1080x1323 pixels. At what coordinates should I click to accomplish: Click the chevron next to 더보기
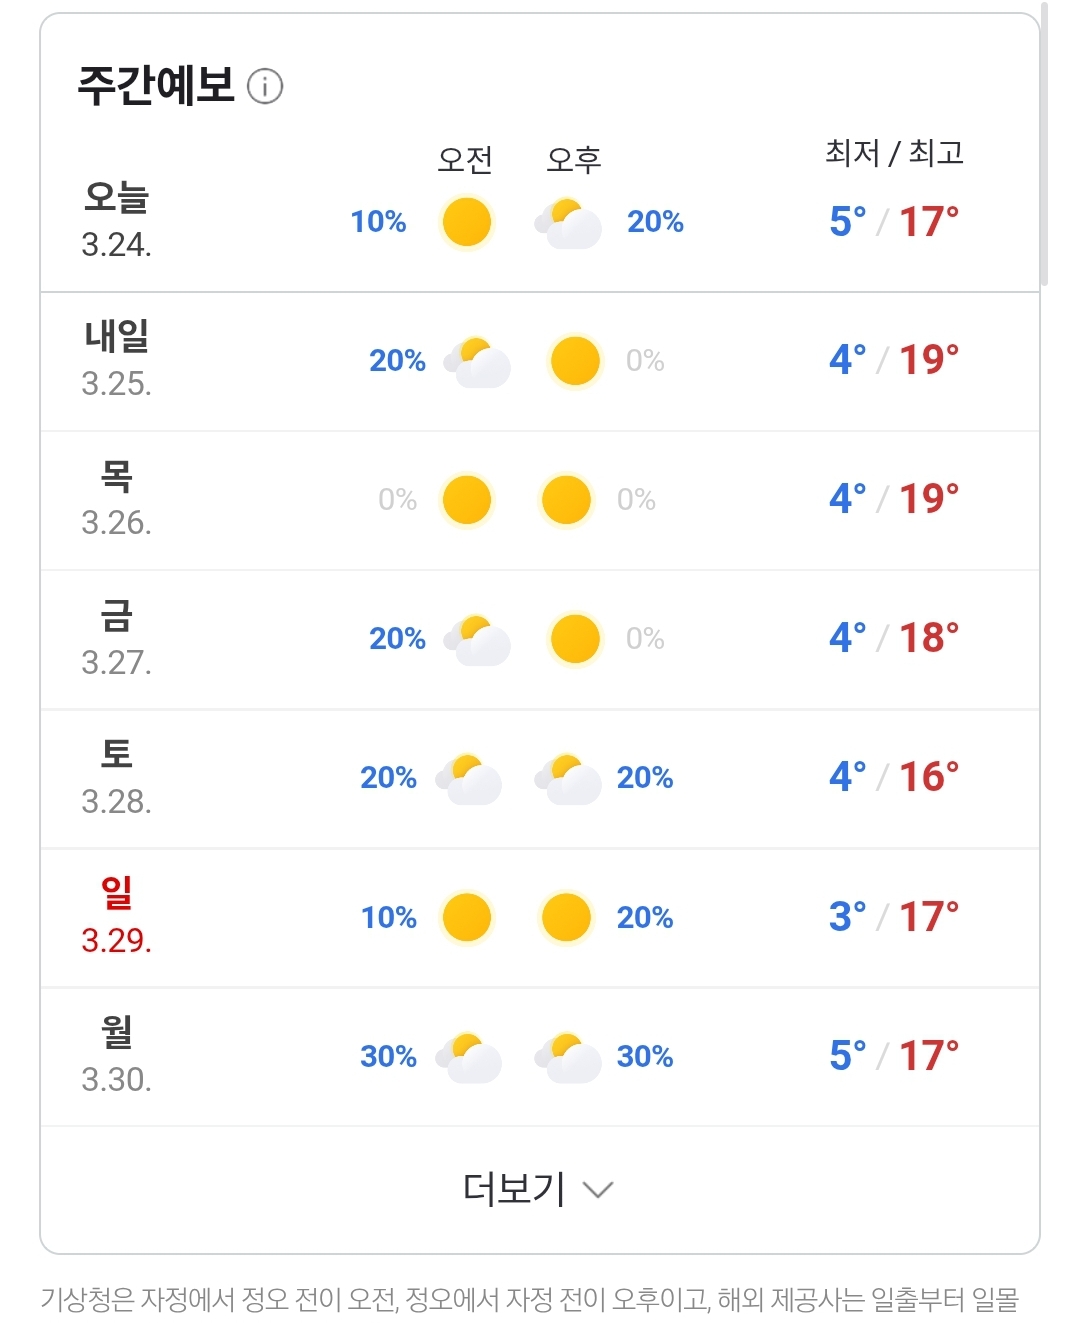pos(598,1190)
